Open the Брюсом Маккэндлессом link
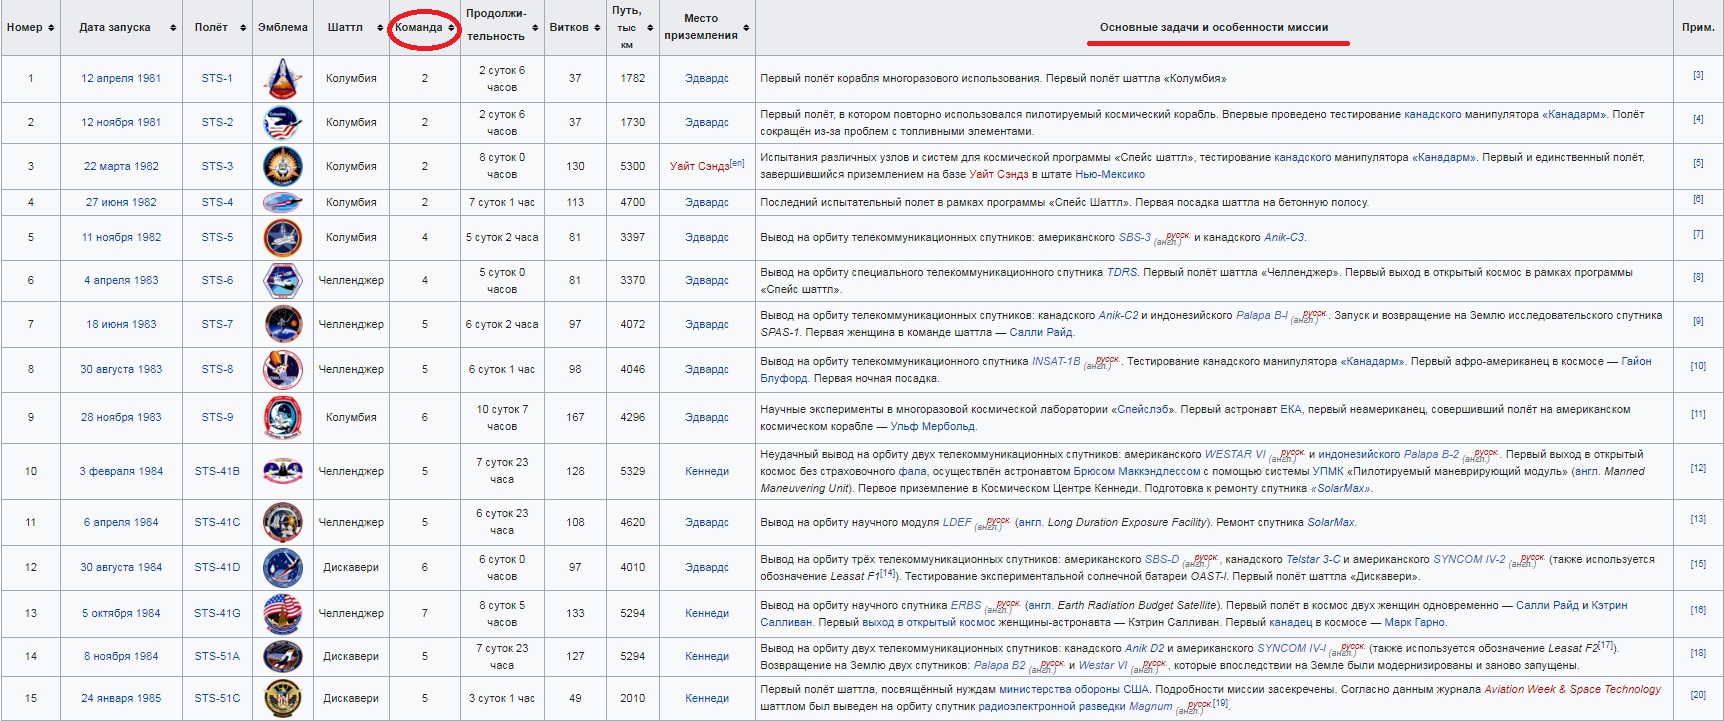Viewport: 1724px width, 721px height. pyautogui.click(x=1136, y=471)
